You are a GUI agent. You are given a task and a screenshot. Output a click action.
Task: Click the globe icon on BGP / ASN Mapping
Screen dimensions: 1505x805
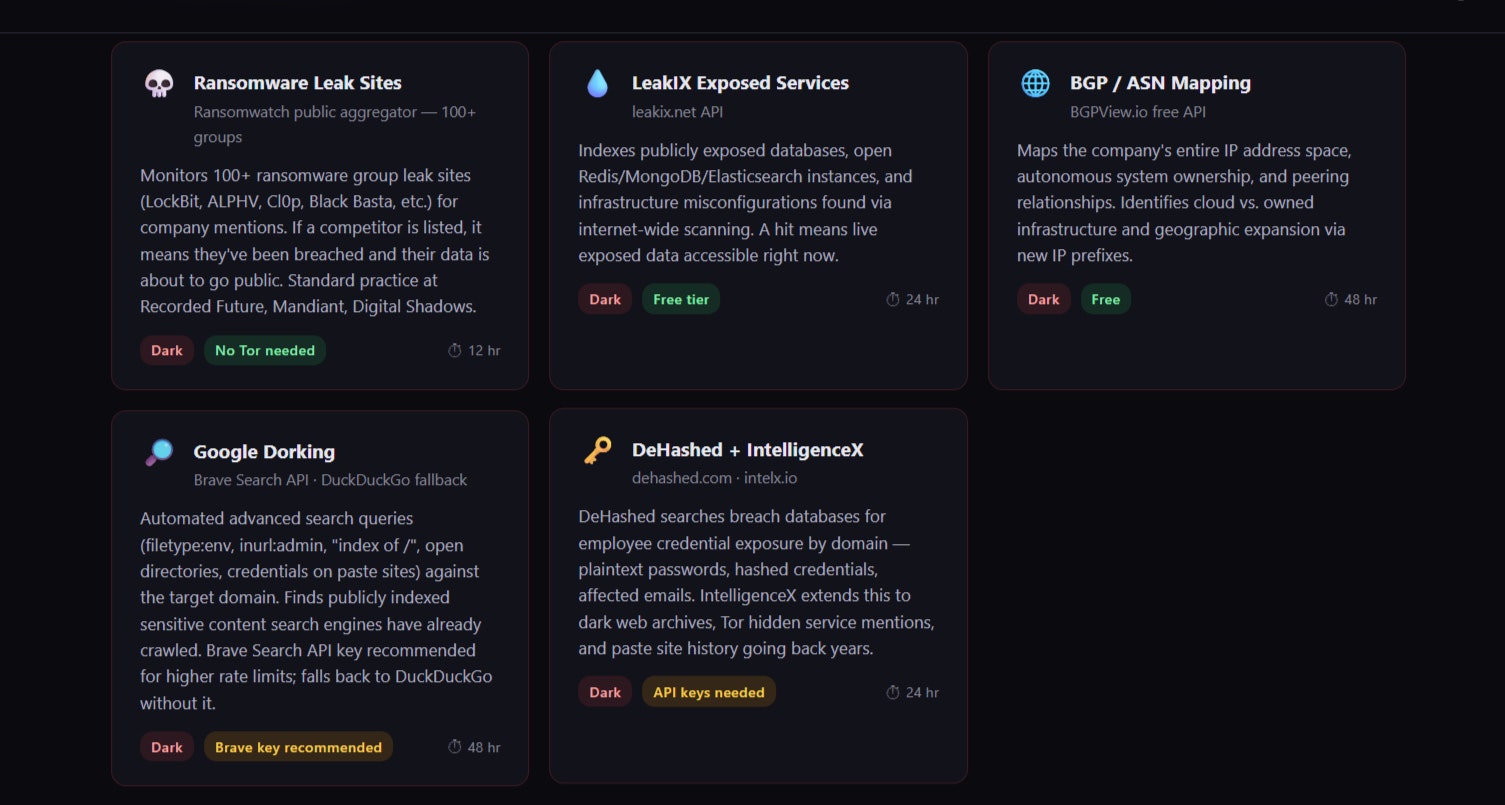click(1035, 84)
